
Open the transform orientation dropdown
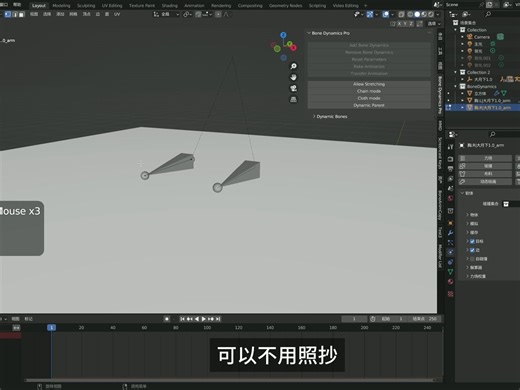166,14
